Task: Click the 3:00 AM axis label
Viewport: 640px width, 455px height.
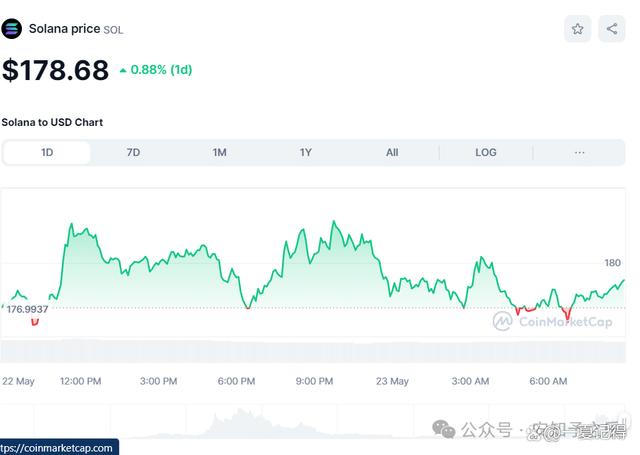Action: [470, 381]
